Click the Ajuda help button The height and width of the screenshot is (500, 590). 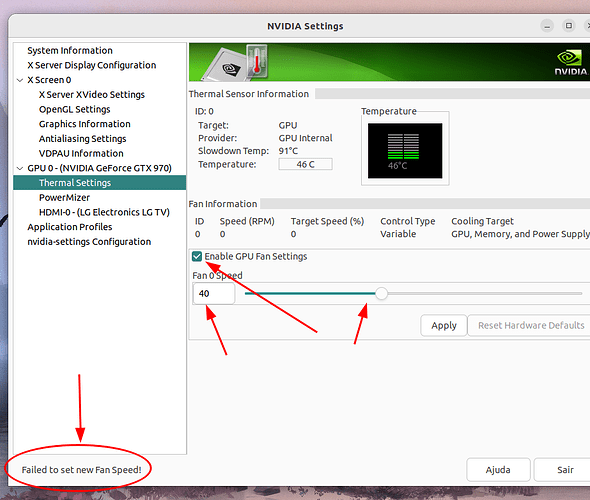498,470
